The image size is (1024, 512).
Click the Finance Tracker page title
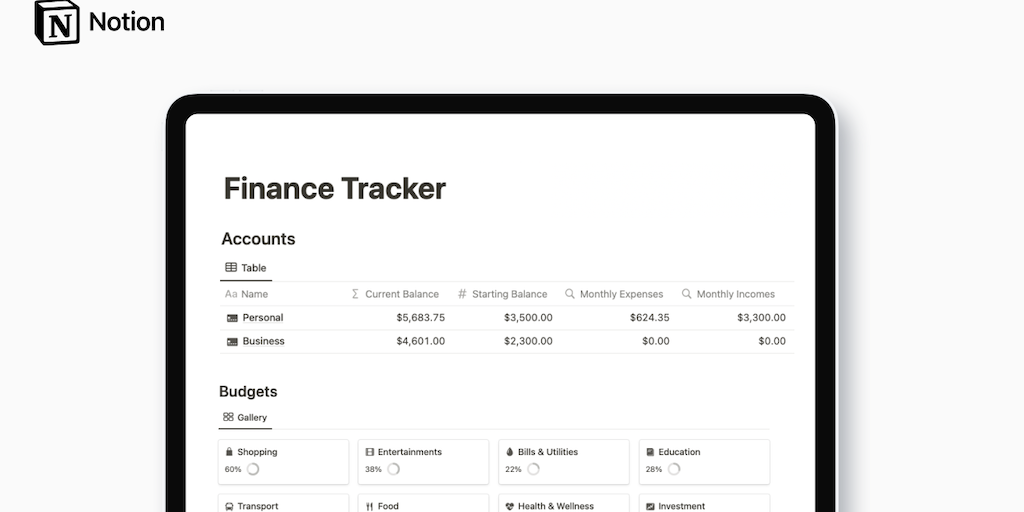tap(334, 188)
